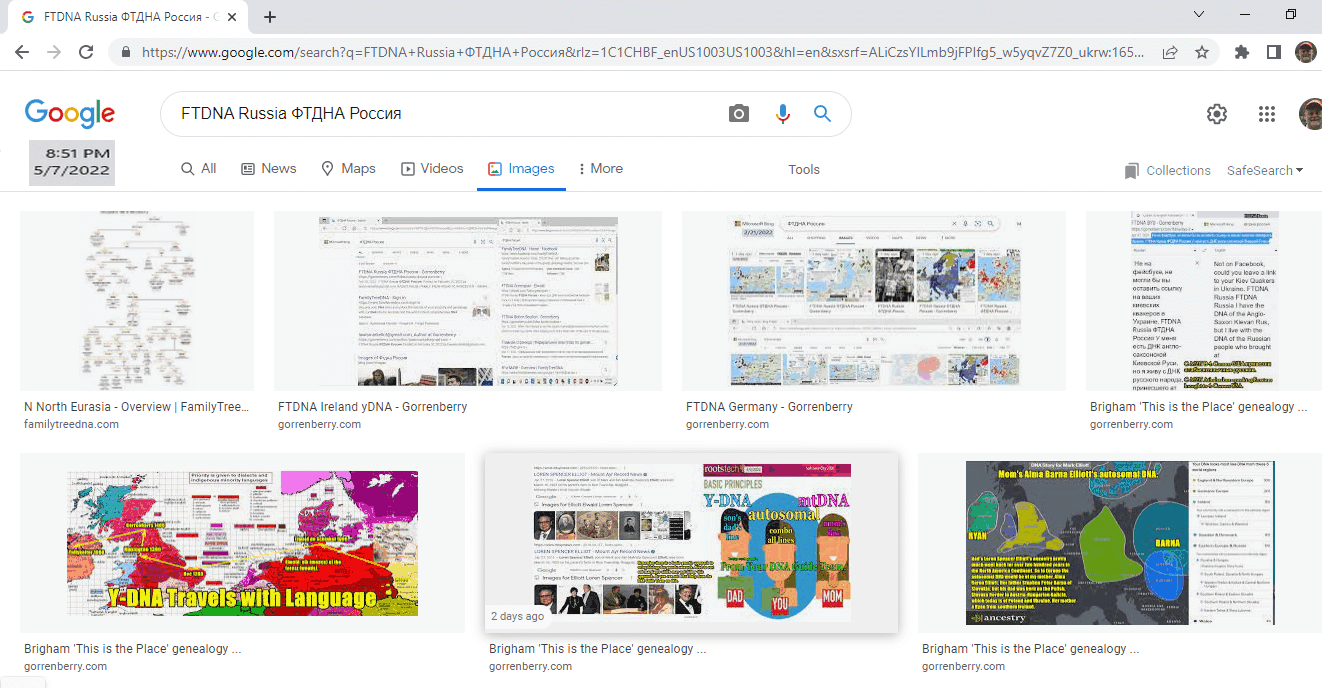This screenshot has height=688, width=1322.
Task: Open FTDNA Germany image thumbnail
Action: 876,301
